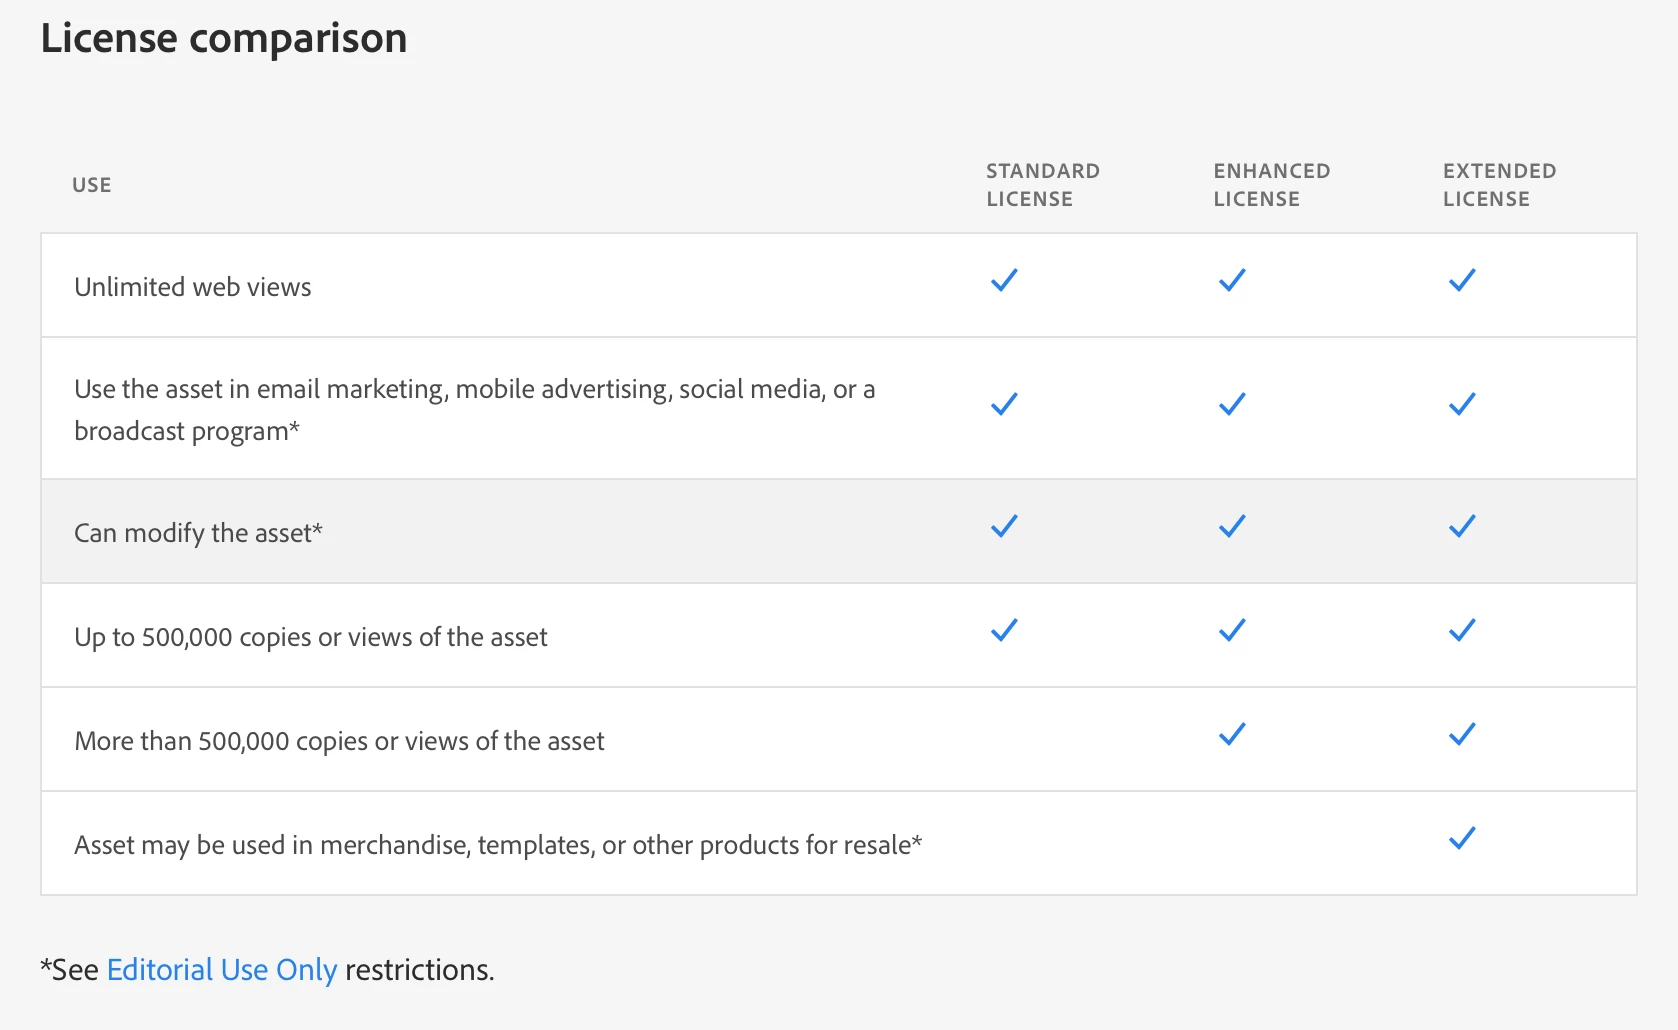Click the License comparison heading
Screen dimensions: 1678x1030
tap(224, 39)
